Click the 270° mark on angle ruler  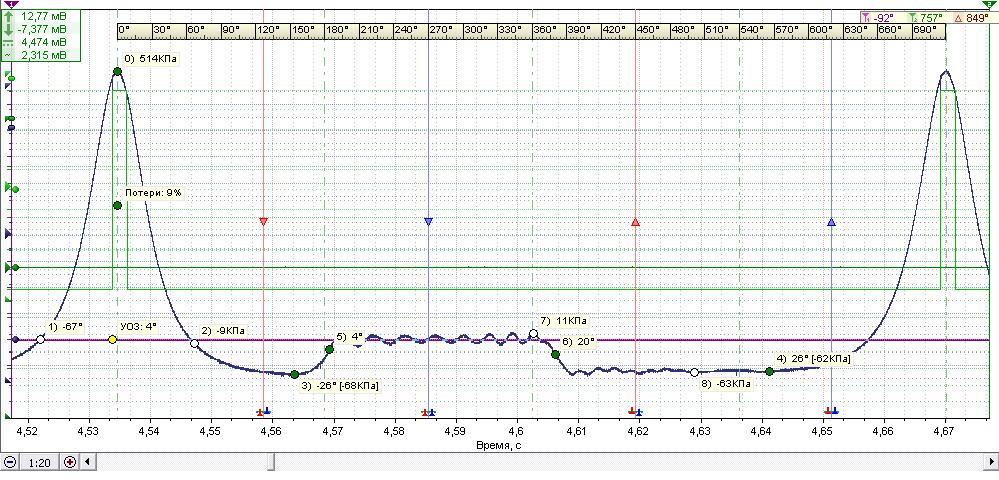click(x=440, y=30)
